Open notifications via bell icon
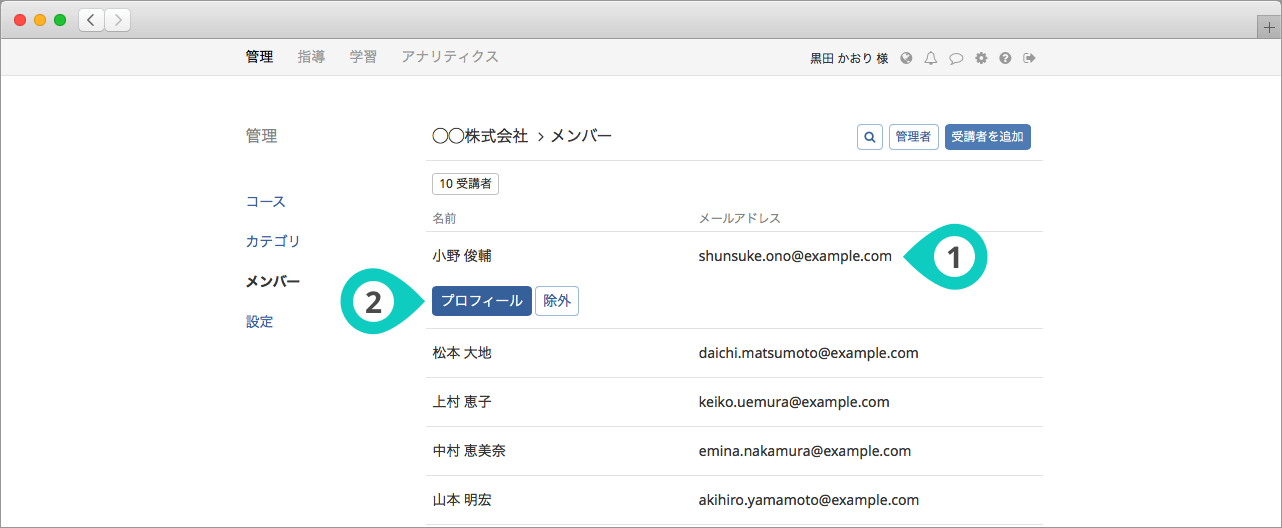Screen dimensions: 1282x528 pyautogui.click(x=931, y=58)
